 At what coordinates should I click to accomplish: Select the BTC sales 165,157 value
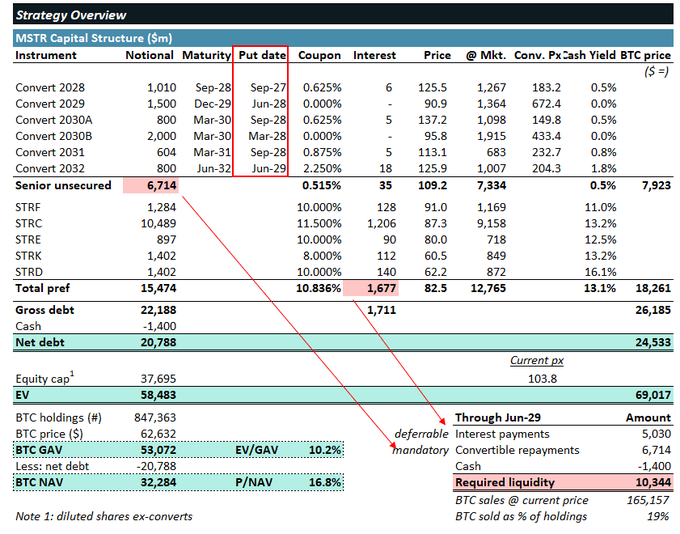click(648, 500)
